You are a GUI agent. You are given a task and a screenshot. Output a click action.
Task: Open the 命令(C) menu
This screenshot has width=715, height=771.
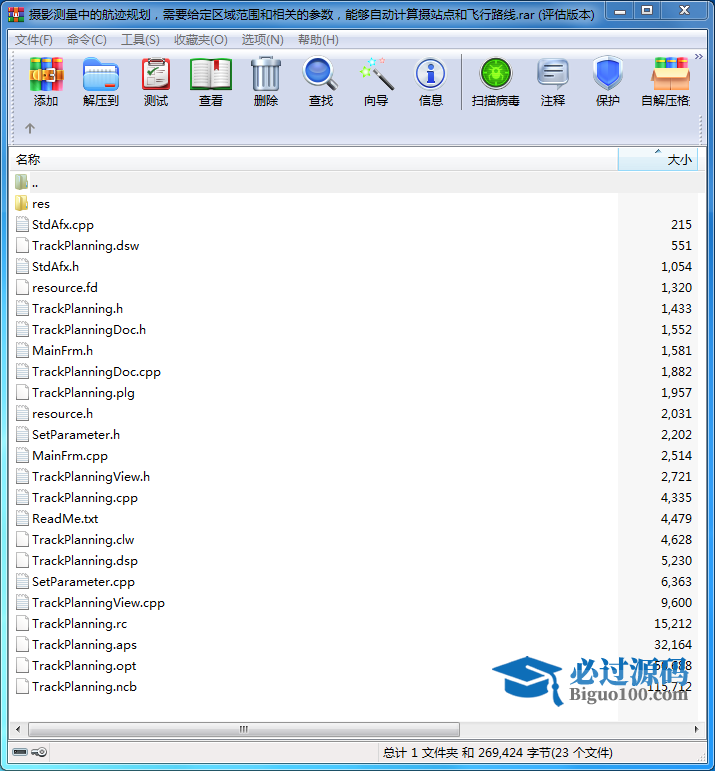pos(87,40)
